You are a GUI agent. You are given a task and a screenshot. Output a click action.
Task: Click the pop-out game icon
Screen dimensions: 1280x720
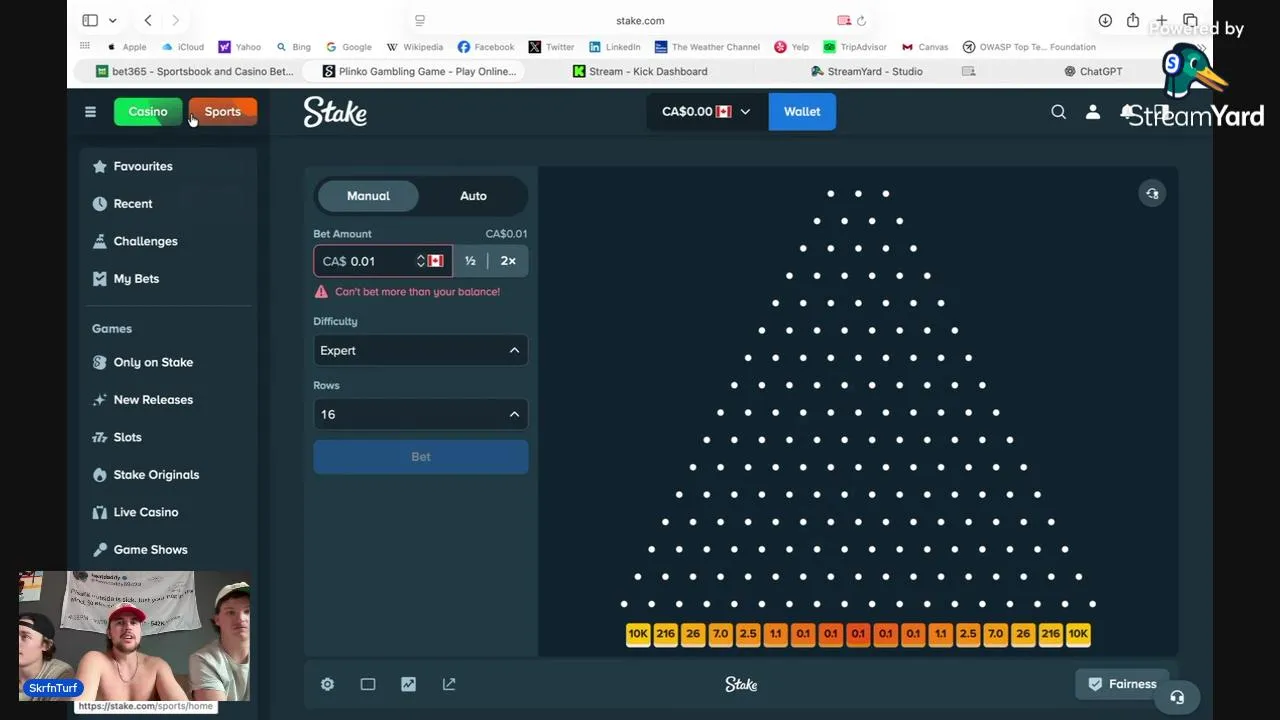pos(449,684)
